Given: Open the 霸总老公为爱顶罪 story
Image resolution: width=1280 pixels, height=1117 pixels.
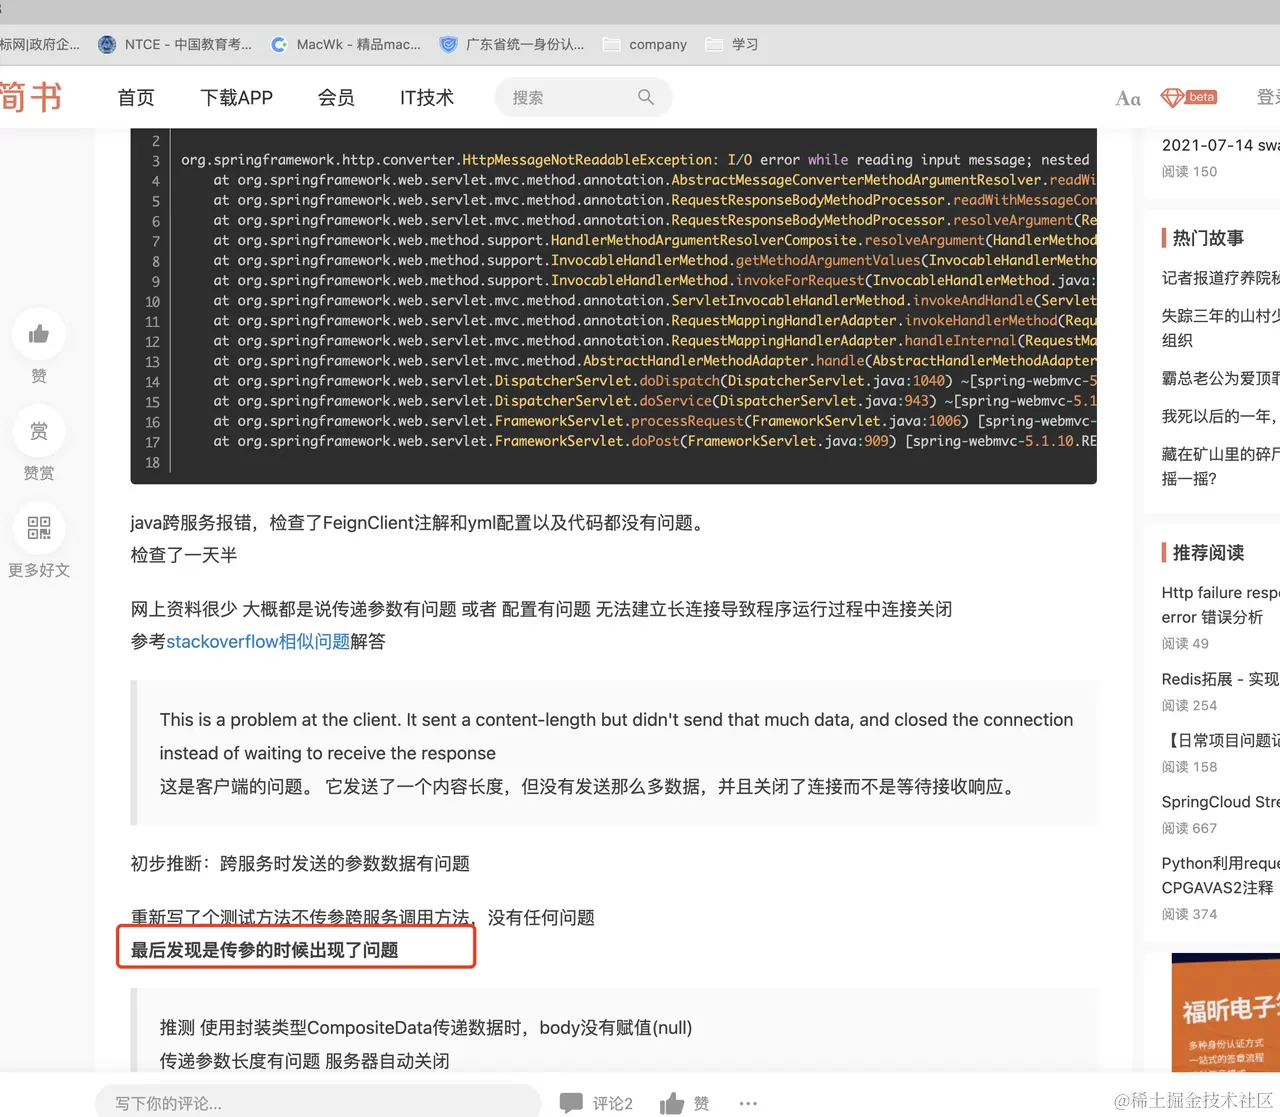Looking at the screenshot, I should coord(1220,378).
